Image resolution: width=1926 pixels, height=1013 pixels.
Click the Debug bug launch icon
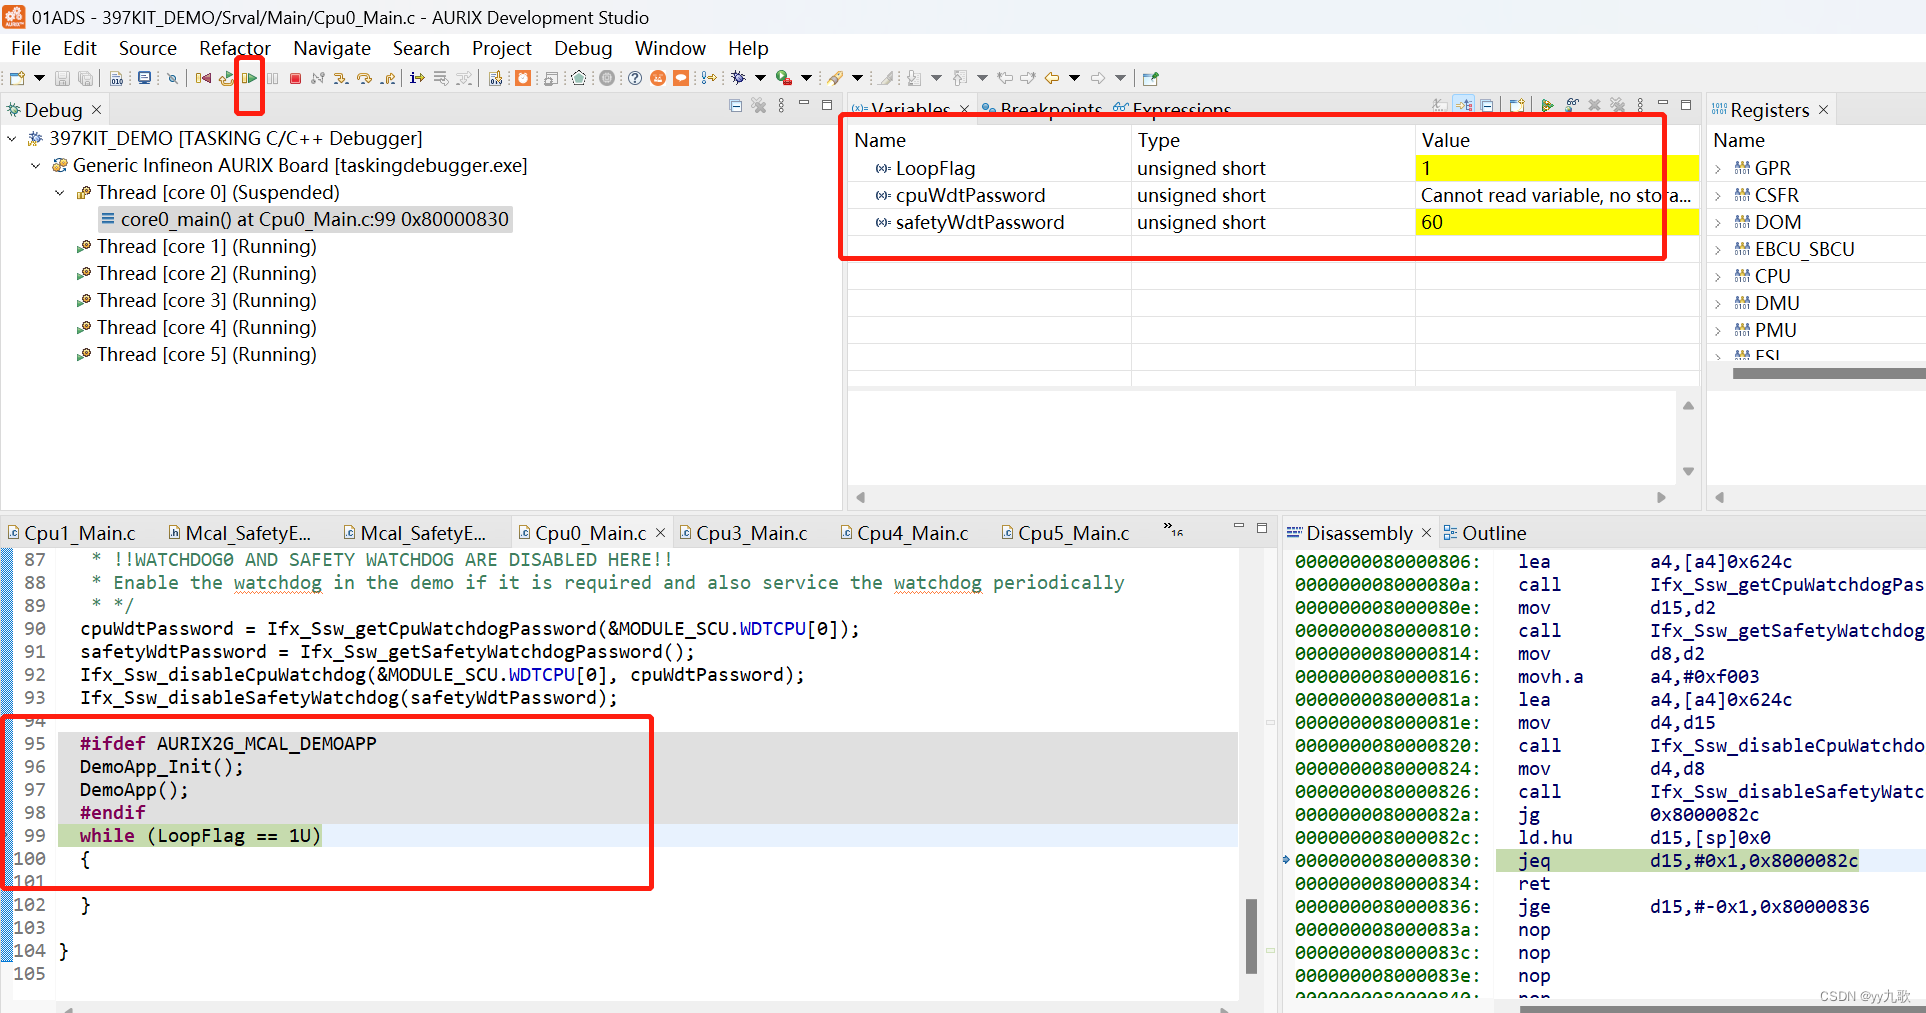tap(738, 78)
